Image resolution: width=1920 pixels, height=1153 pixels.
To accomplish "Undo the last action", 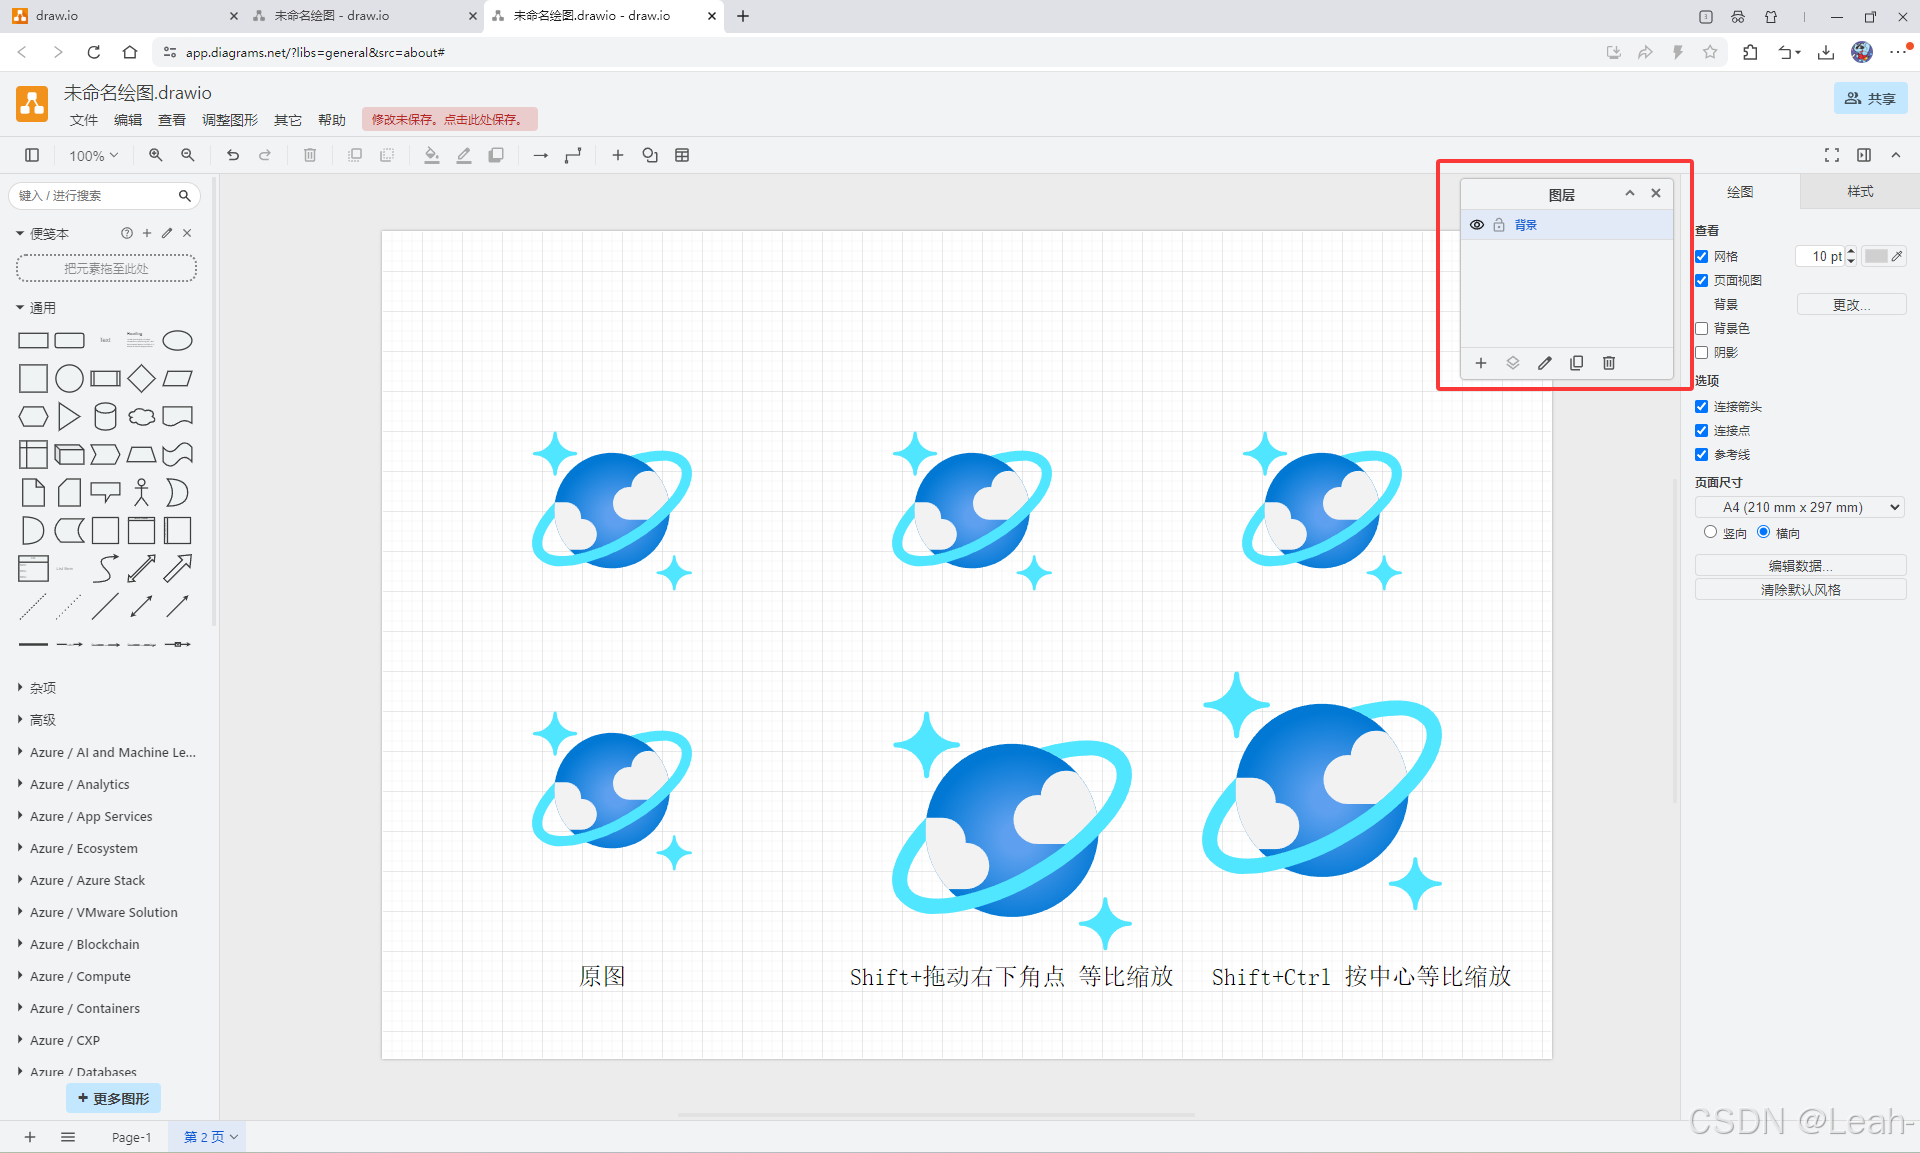I will coord(233,155).
